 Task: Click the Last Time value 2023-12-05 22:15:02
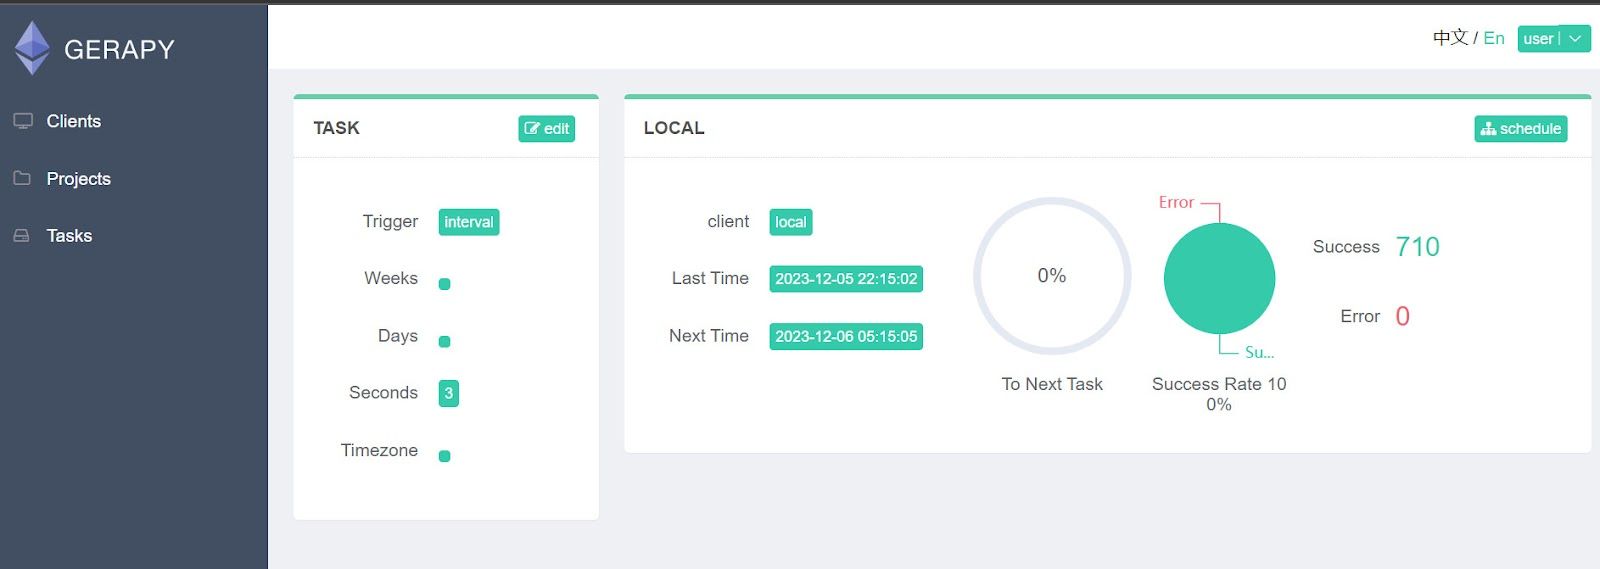click(846, 279)
